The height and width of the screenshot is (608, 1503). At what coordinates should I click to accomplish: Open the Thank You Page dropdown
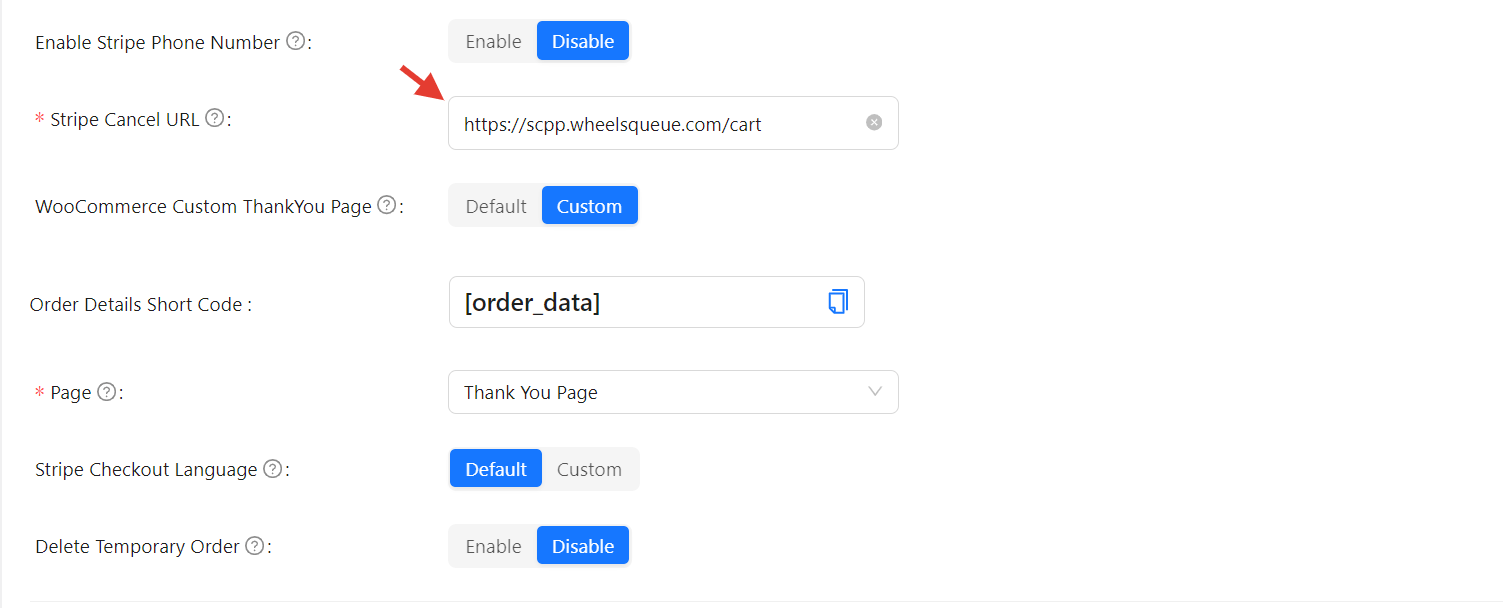660,392
